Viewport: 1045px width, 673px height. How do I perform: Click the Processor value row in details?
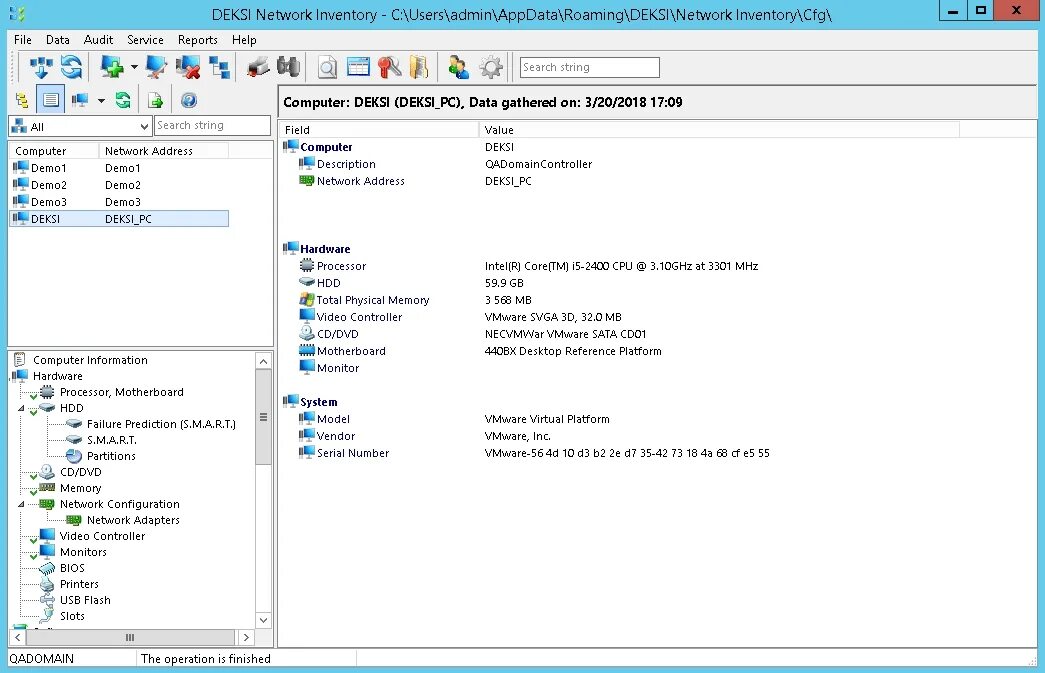tap(620, 266)
